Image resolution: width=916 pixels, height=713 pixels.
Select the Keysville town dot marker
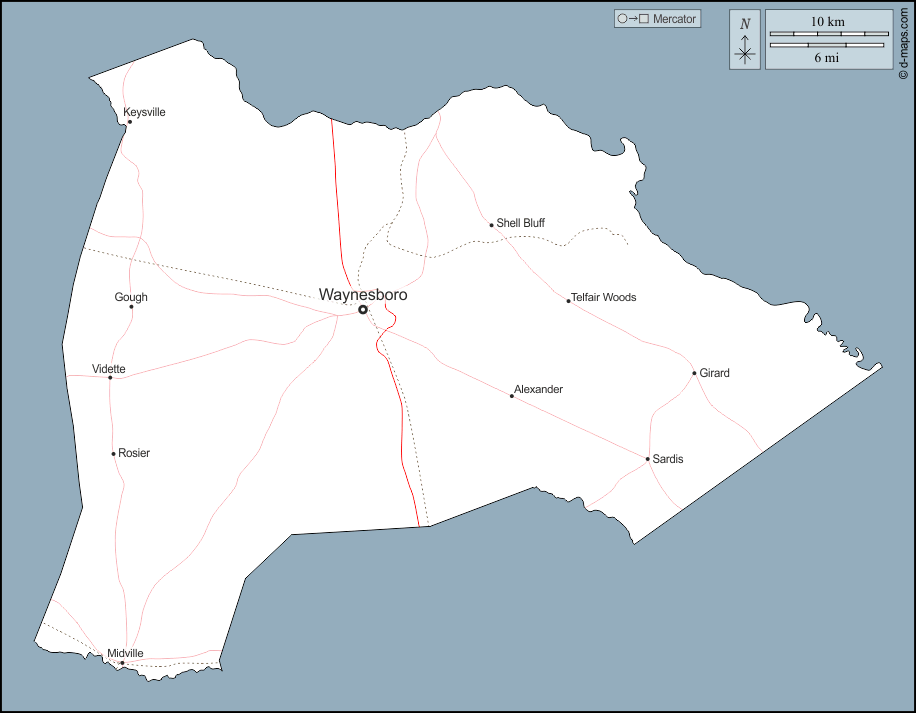click(x=129, y=122)
